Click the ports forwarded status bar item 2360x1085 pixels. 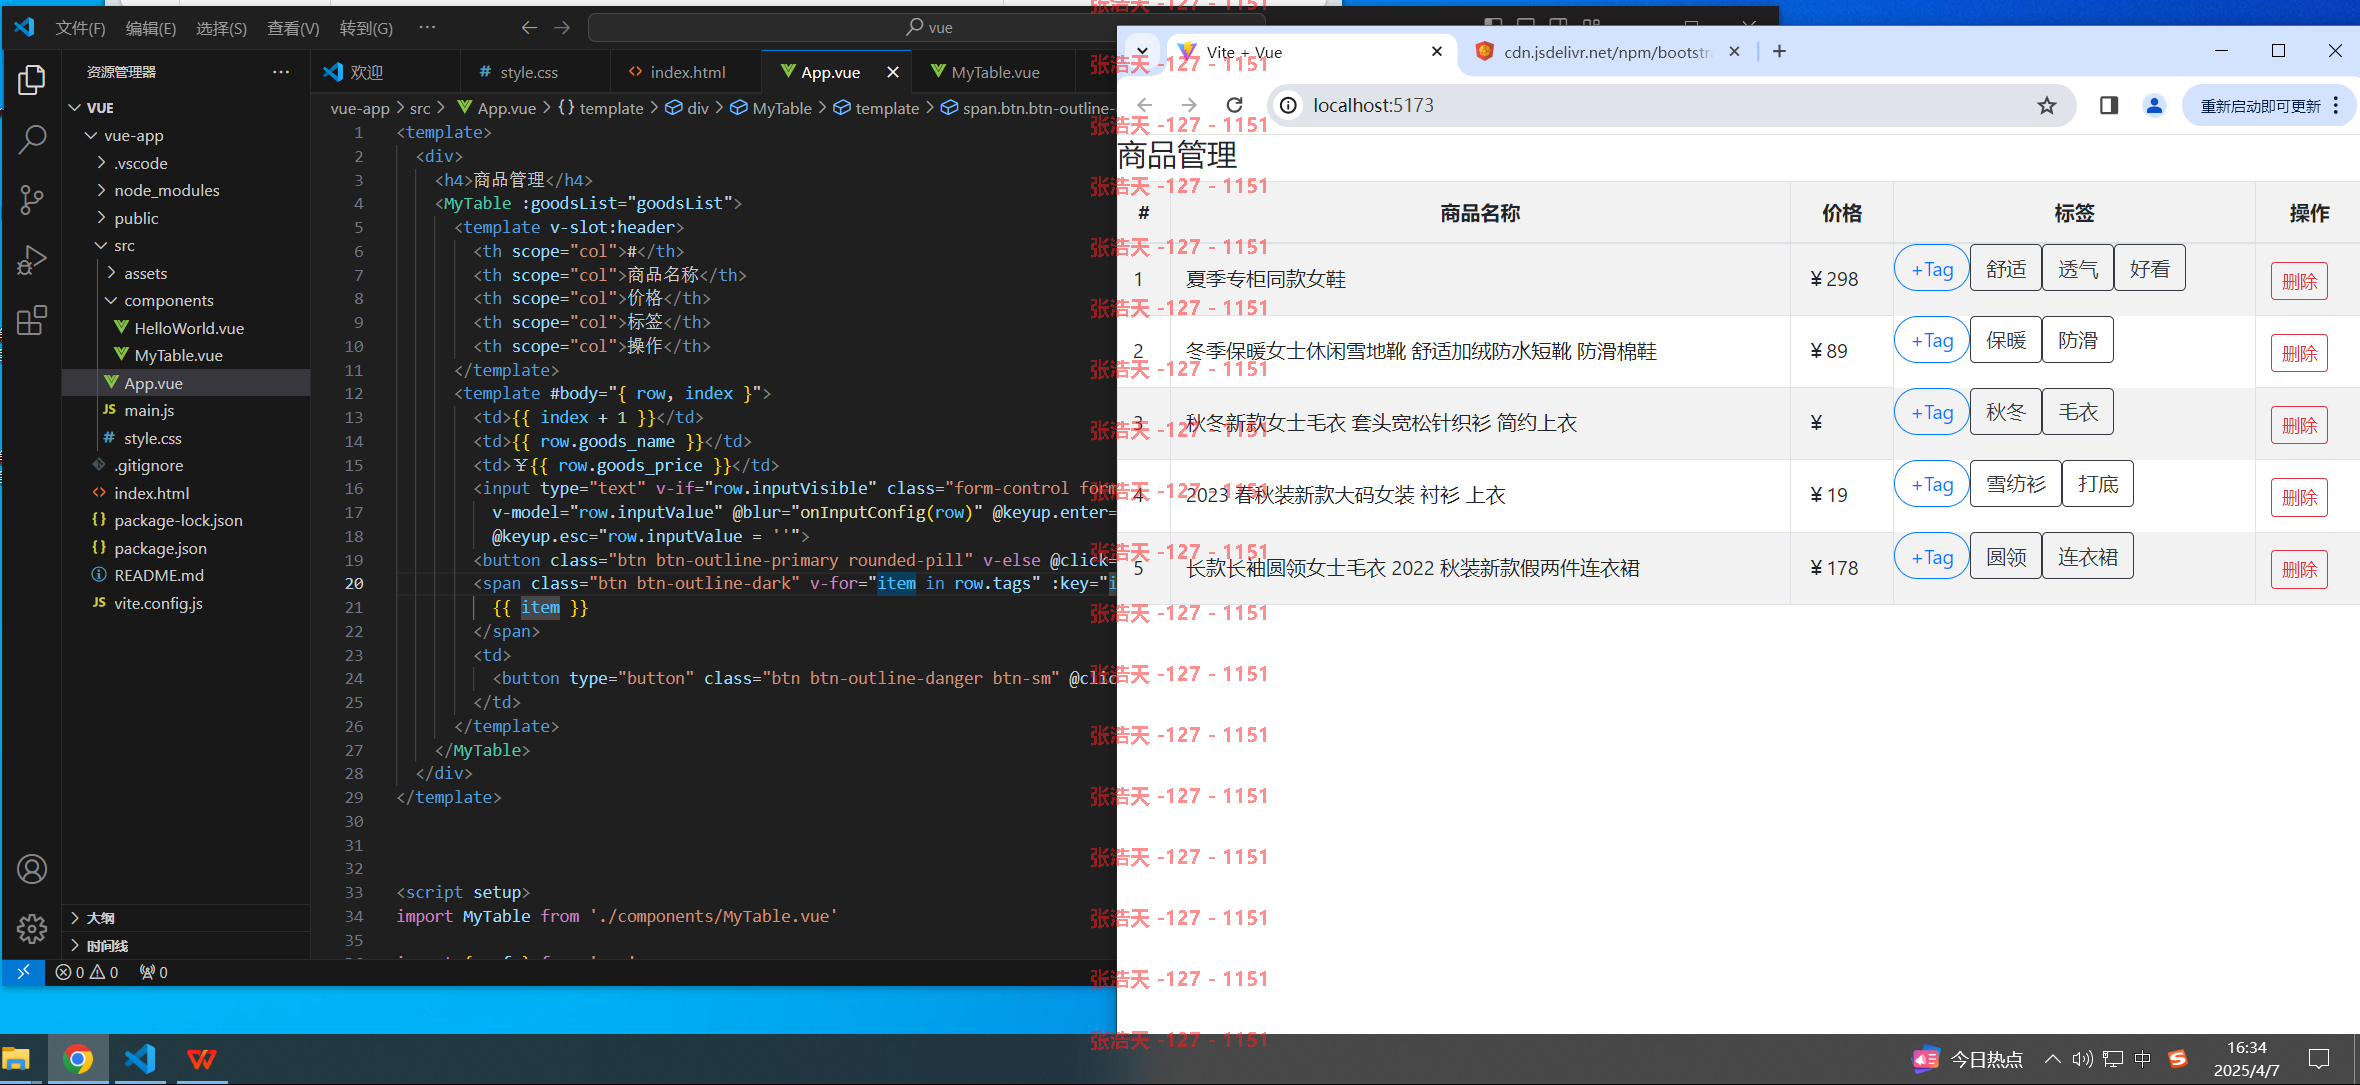point(153,972)
